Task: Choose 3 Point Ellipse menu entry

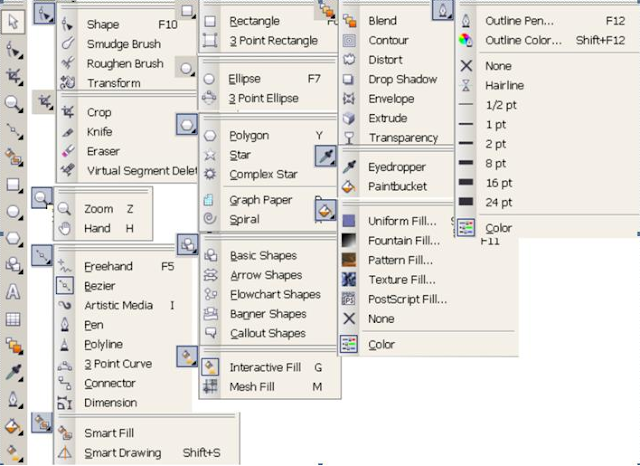Action: [x=264, y=98]
